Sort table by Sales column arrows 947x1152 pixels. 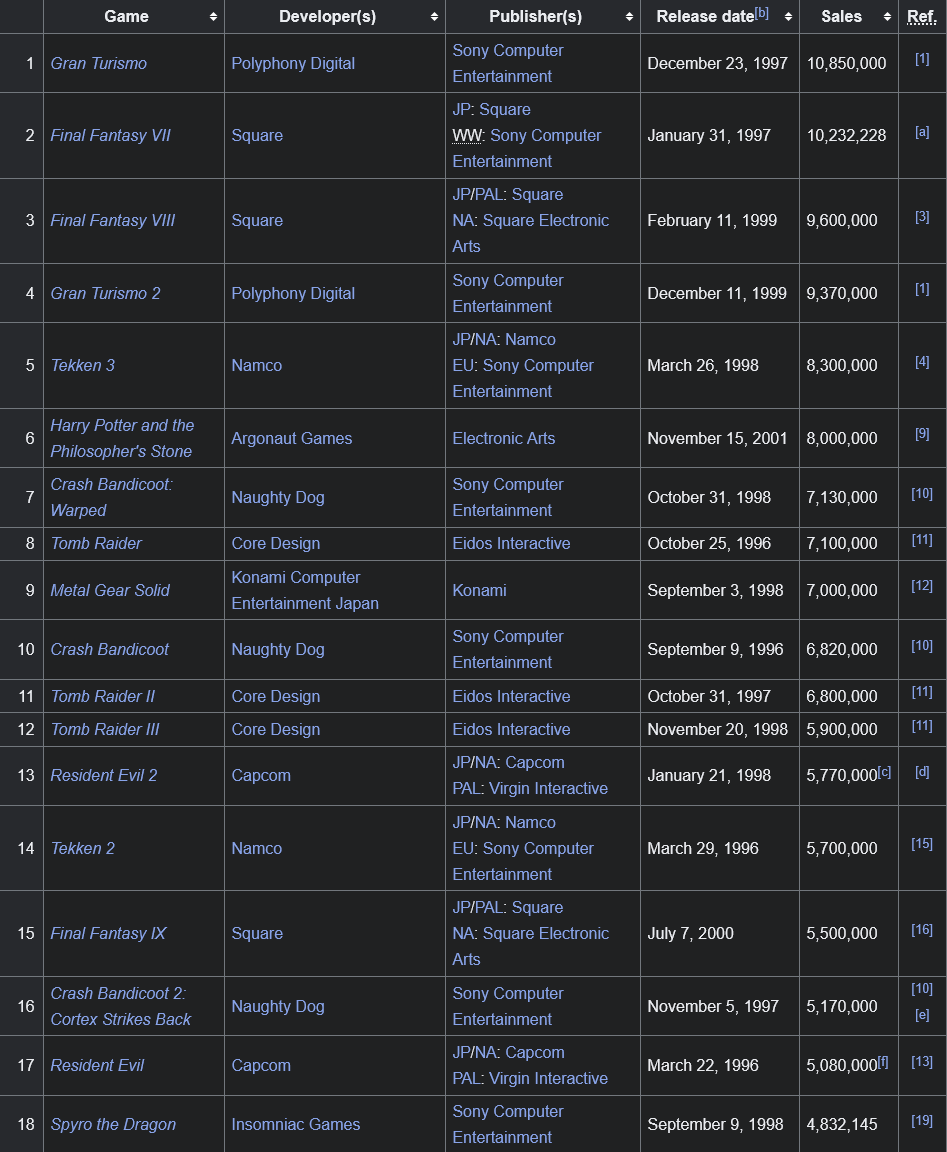(x=887, y=17)
